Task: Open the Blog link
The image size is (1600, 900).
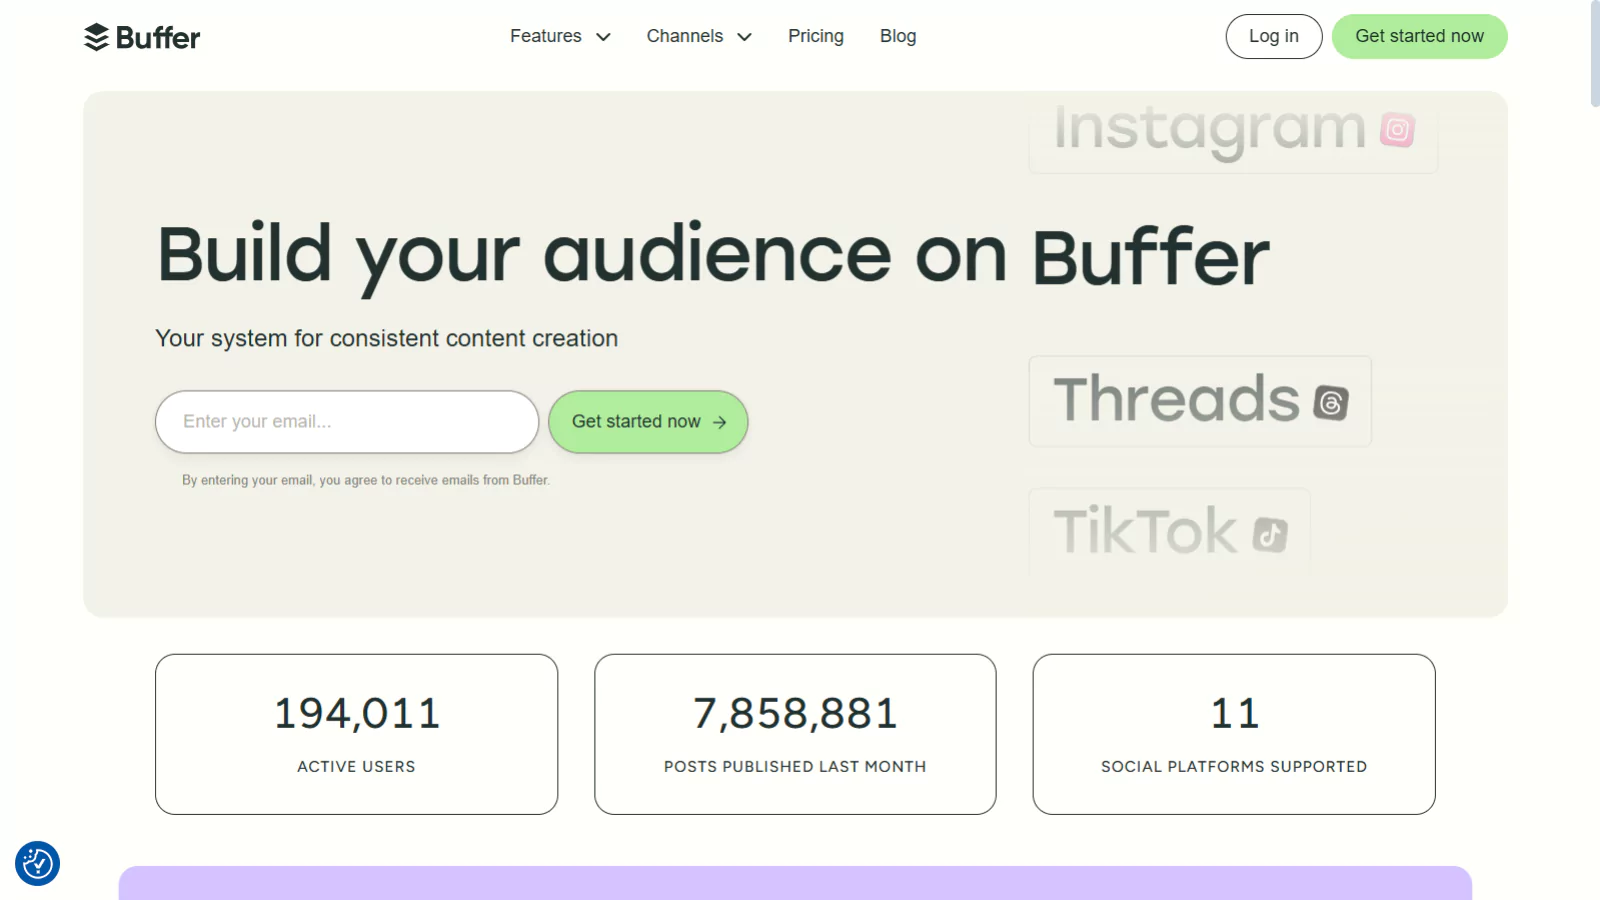Action: coord(898,36)
